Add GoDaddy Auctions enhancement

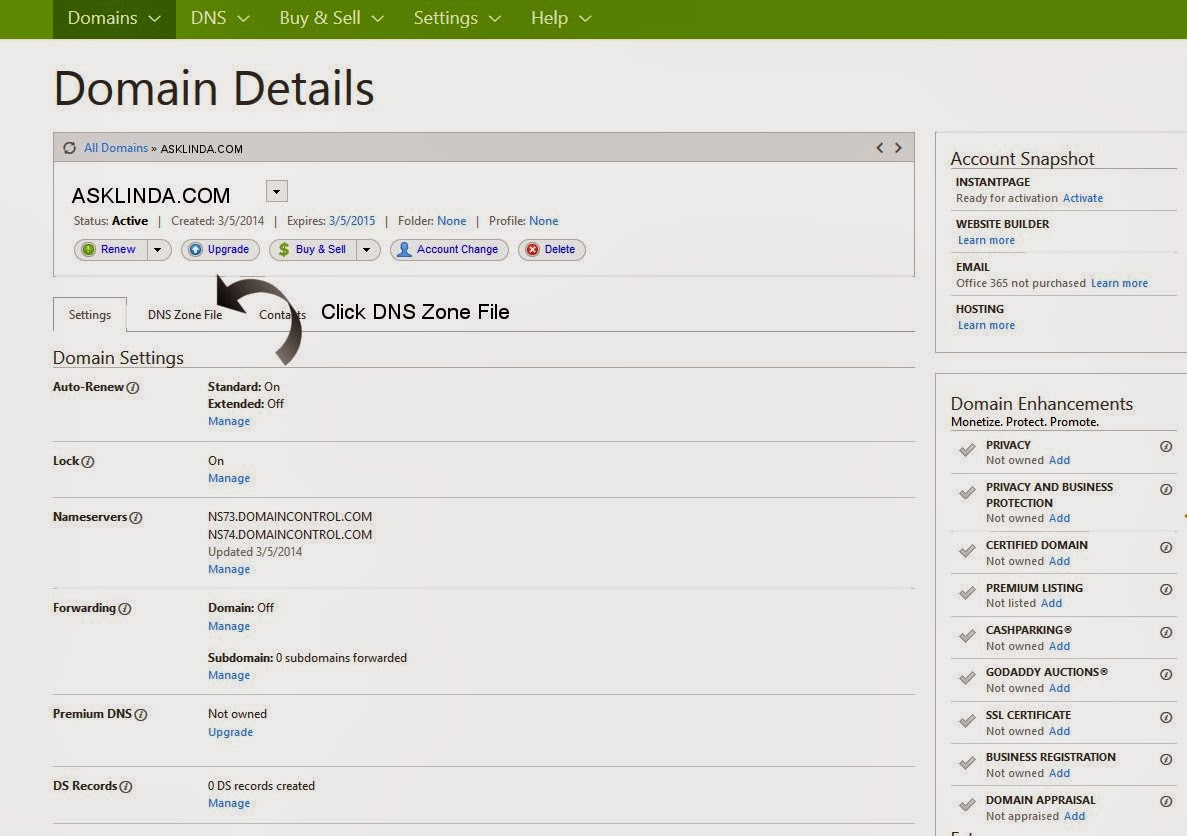1059,688
